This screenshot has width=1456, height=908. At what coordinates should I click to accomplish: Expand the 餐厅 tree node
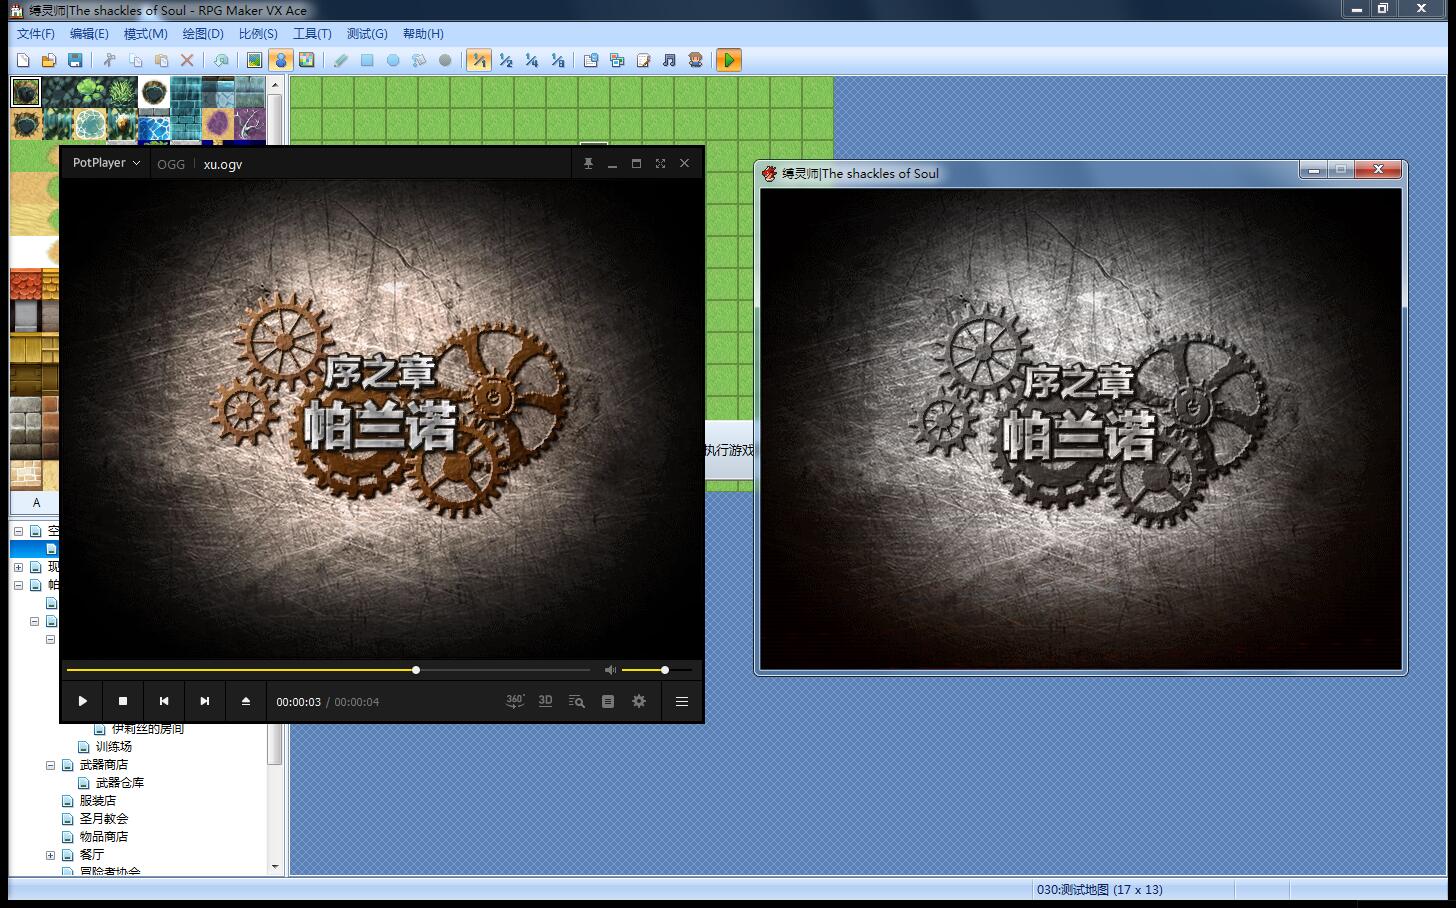click(50, 855)
